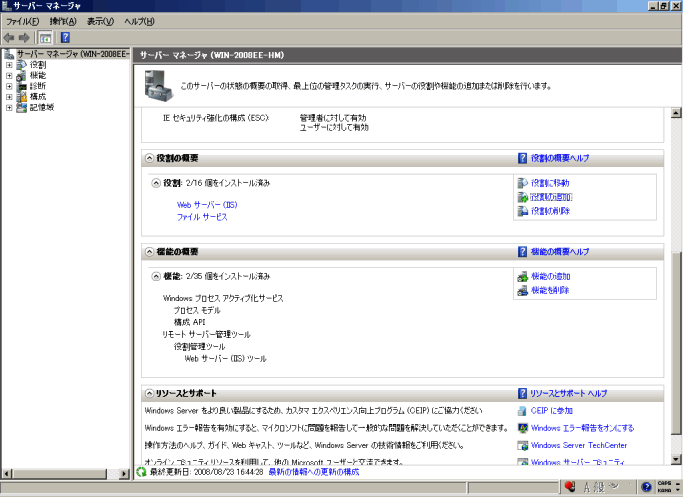Open Help from the toolbar question-mark icon
683x497 pixels.
(65, 37)
